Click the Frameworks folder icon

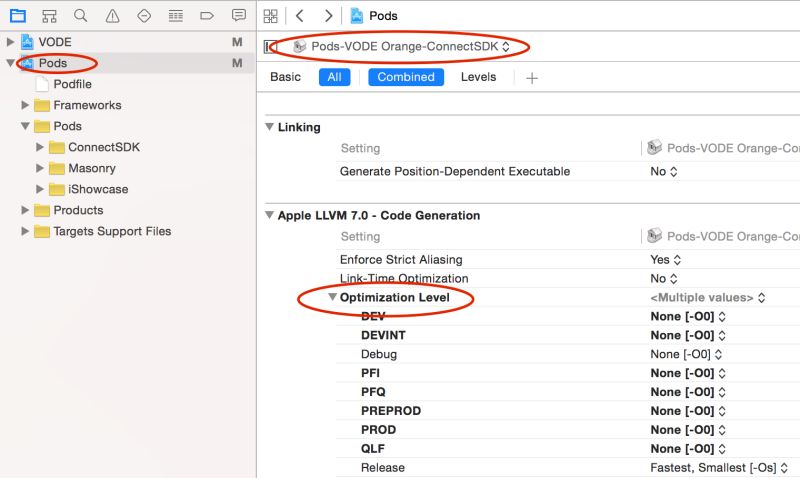point(41,106)
